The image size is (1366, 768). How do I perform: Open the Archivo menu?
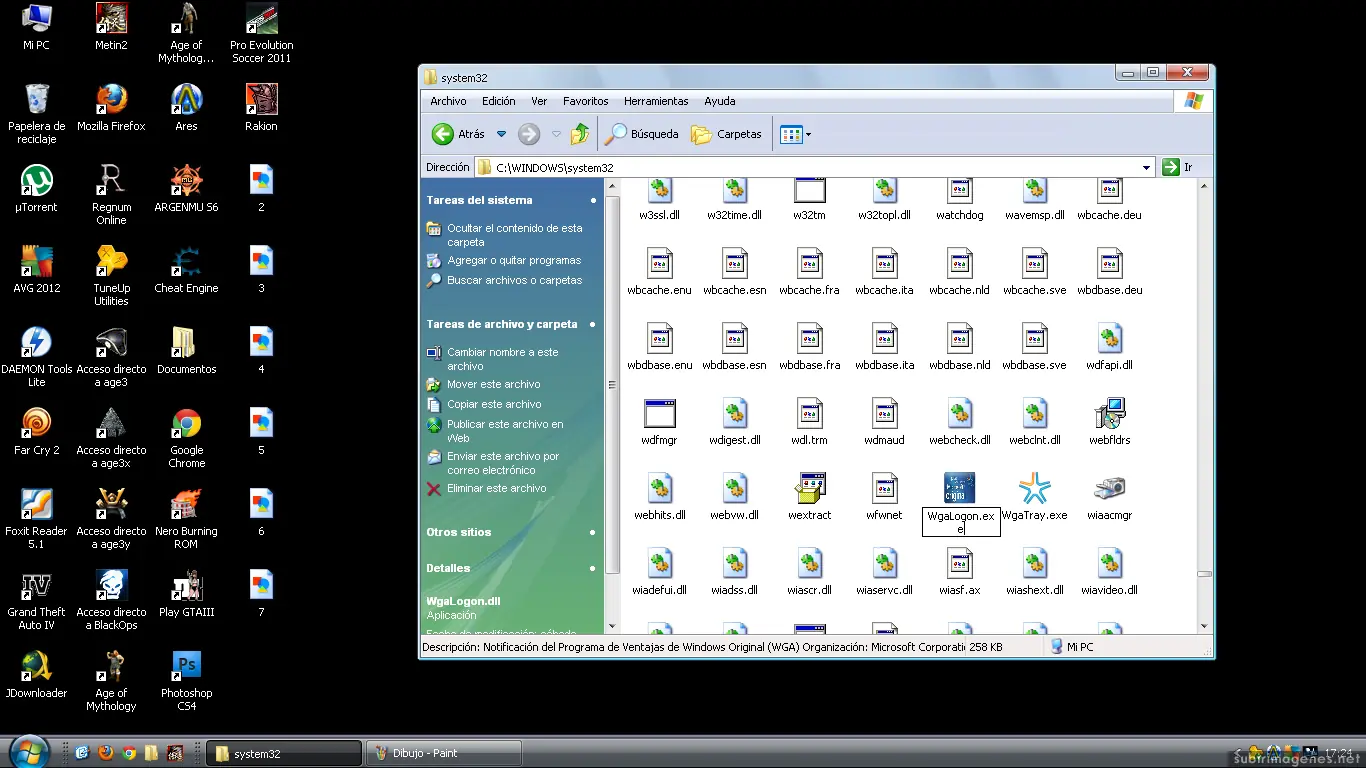pyautogui.click(x=448, y=101)
